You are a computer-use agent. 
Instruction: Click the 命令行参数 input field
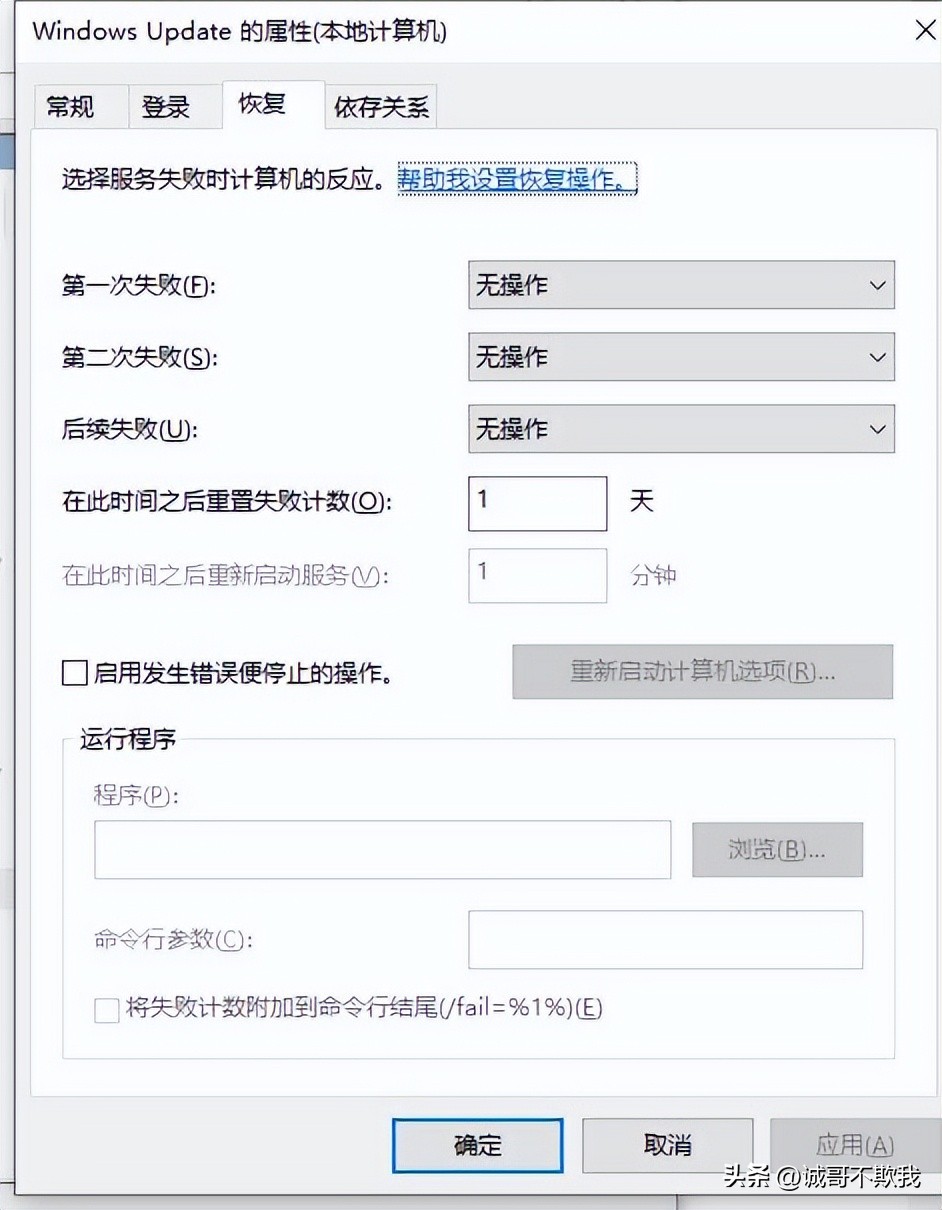point(665,939)
